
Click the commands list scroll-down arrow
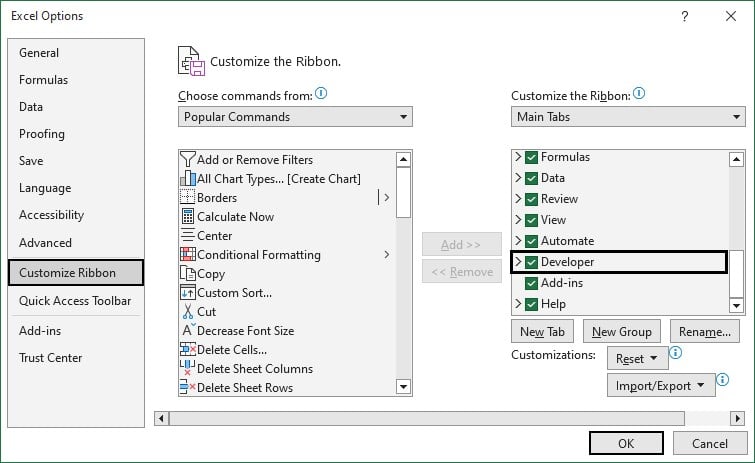pos(403,386)
